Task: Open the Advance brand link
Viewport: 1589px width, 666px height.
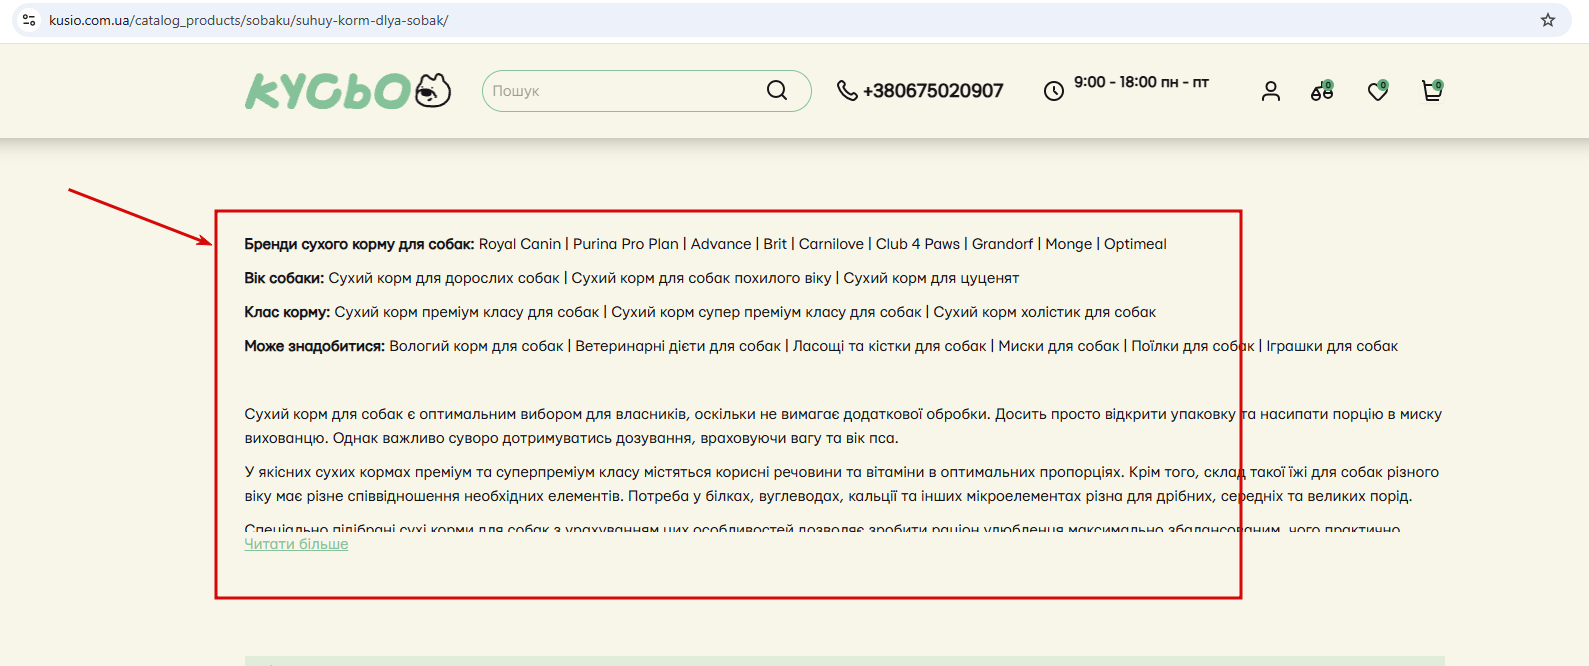Action: coord(721,244)
